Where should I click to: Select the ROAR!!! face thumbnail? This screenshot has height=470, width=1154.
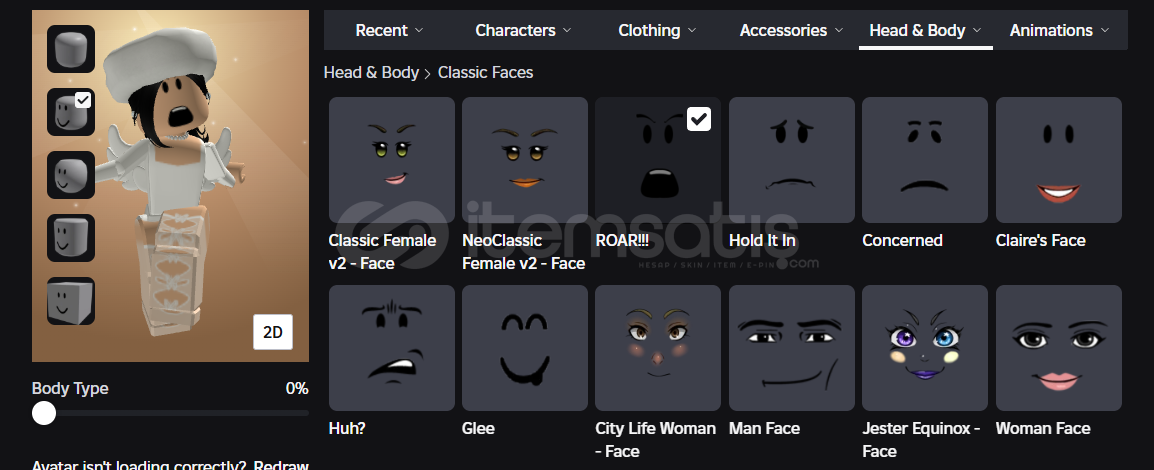pos(658,160)
